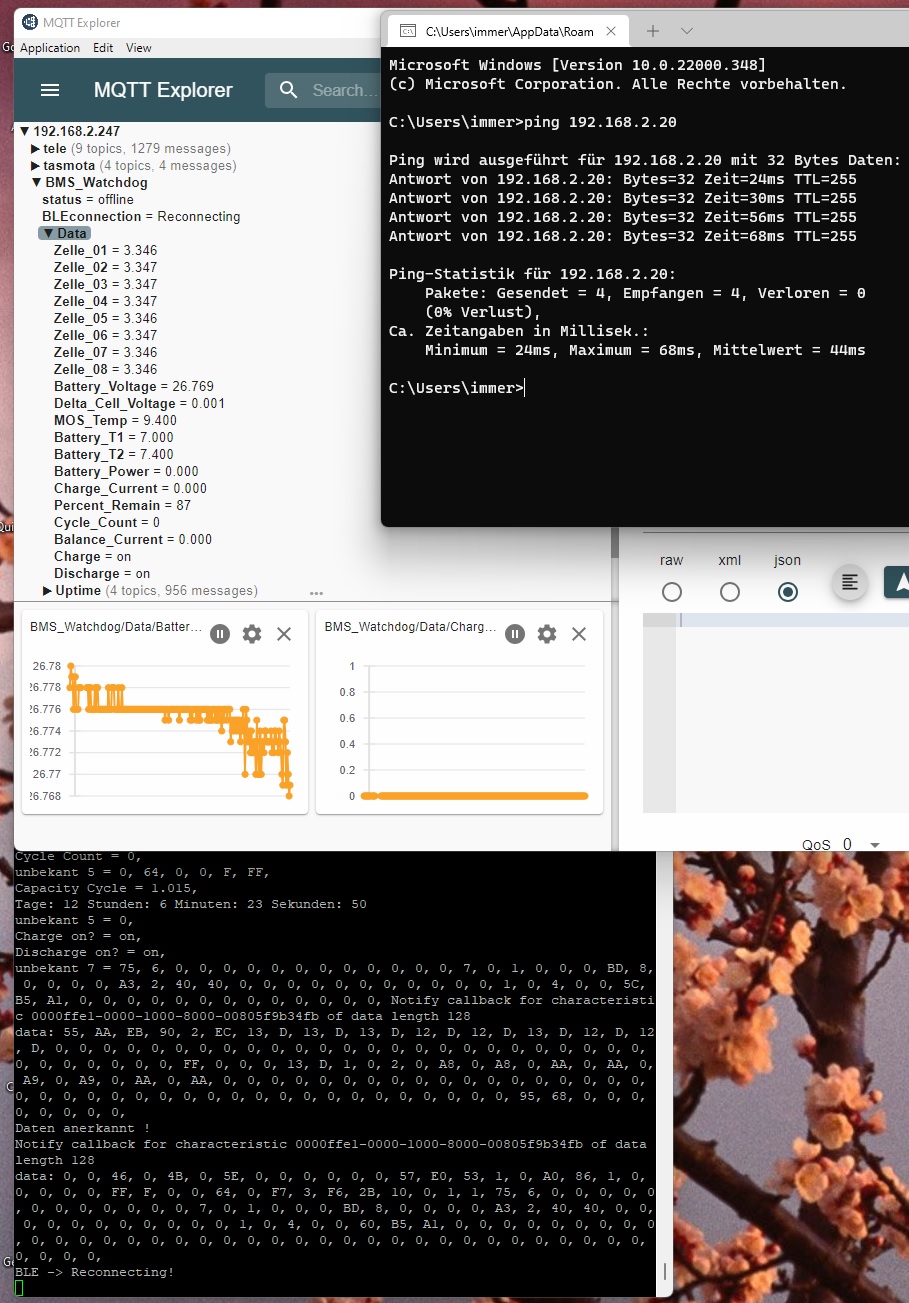
Task: Collapse the 192.168.2.247 broker node
Action: (25, 131)
